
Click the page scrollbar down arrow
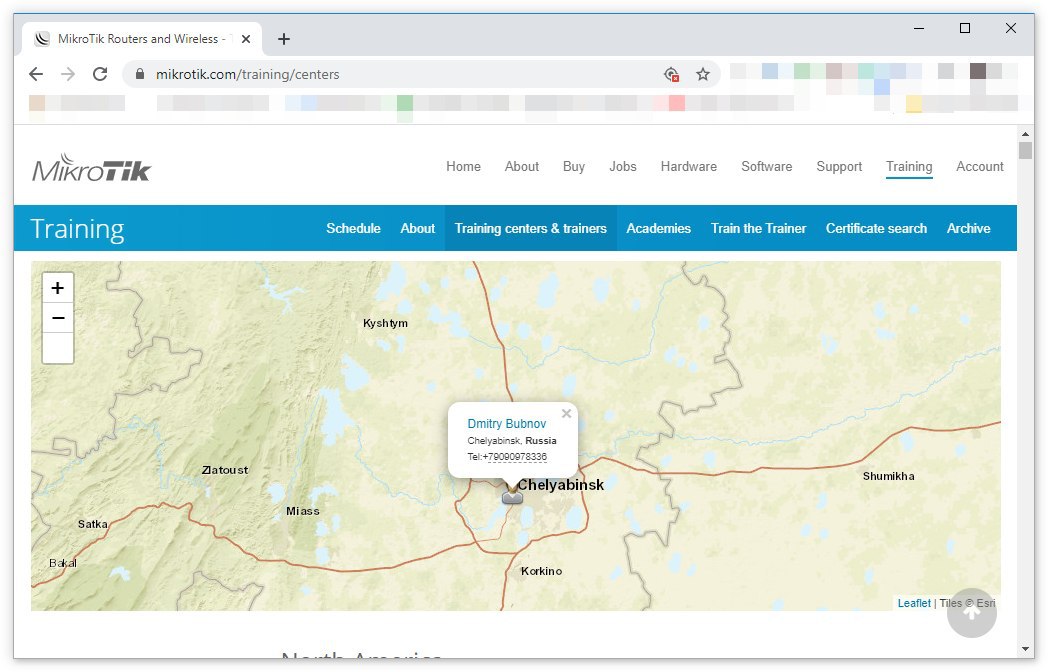click(1025, 649)
